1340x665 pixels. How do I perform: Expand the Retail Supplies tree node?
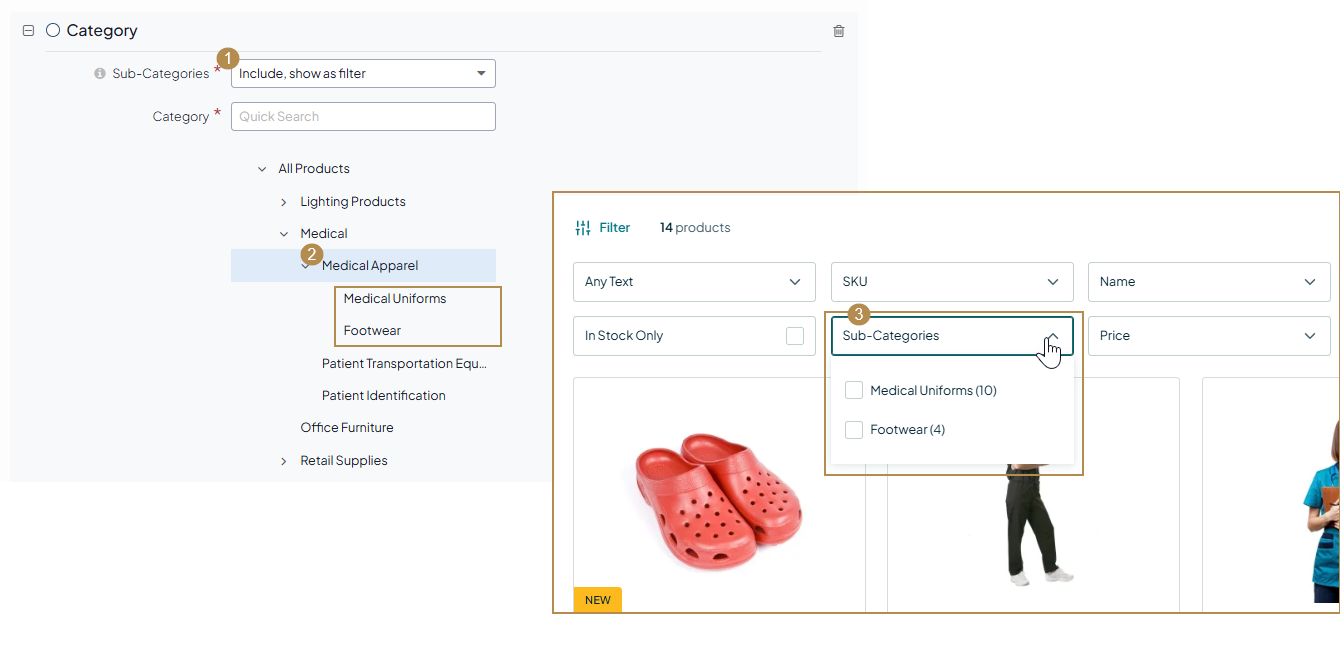[x=284, y=460]
